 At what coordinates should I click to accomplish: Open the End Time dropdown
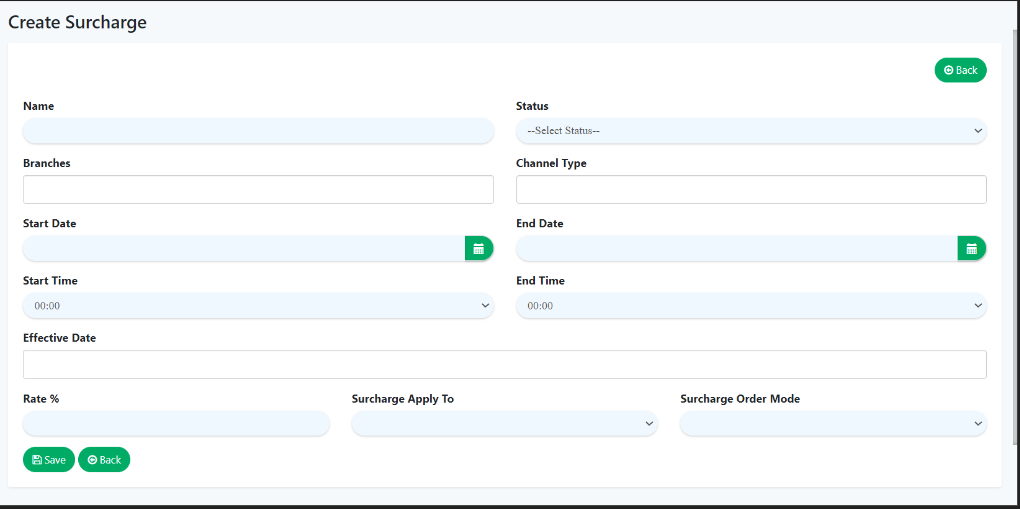coord(750,305)
